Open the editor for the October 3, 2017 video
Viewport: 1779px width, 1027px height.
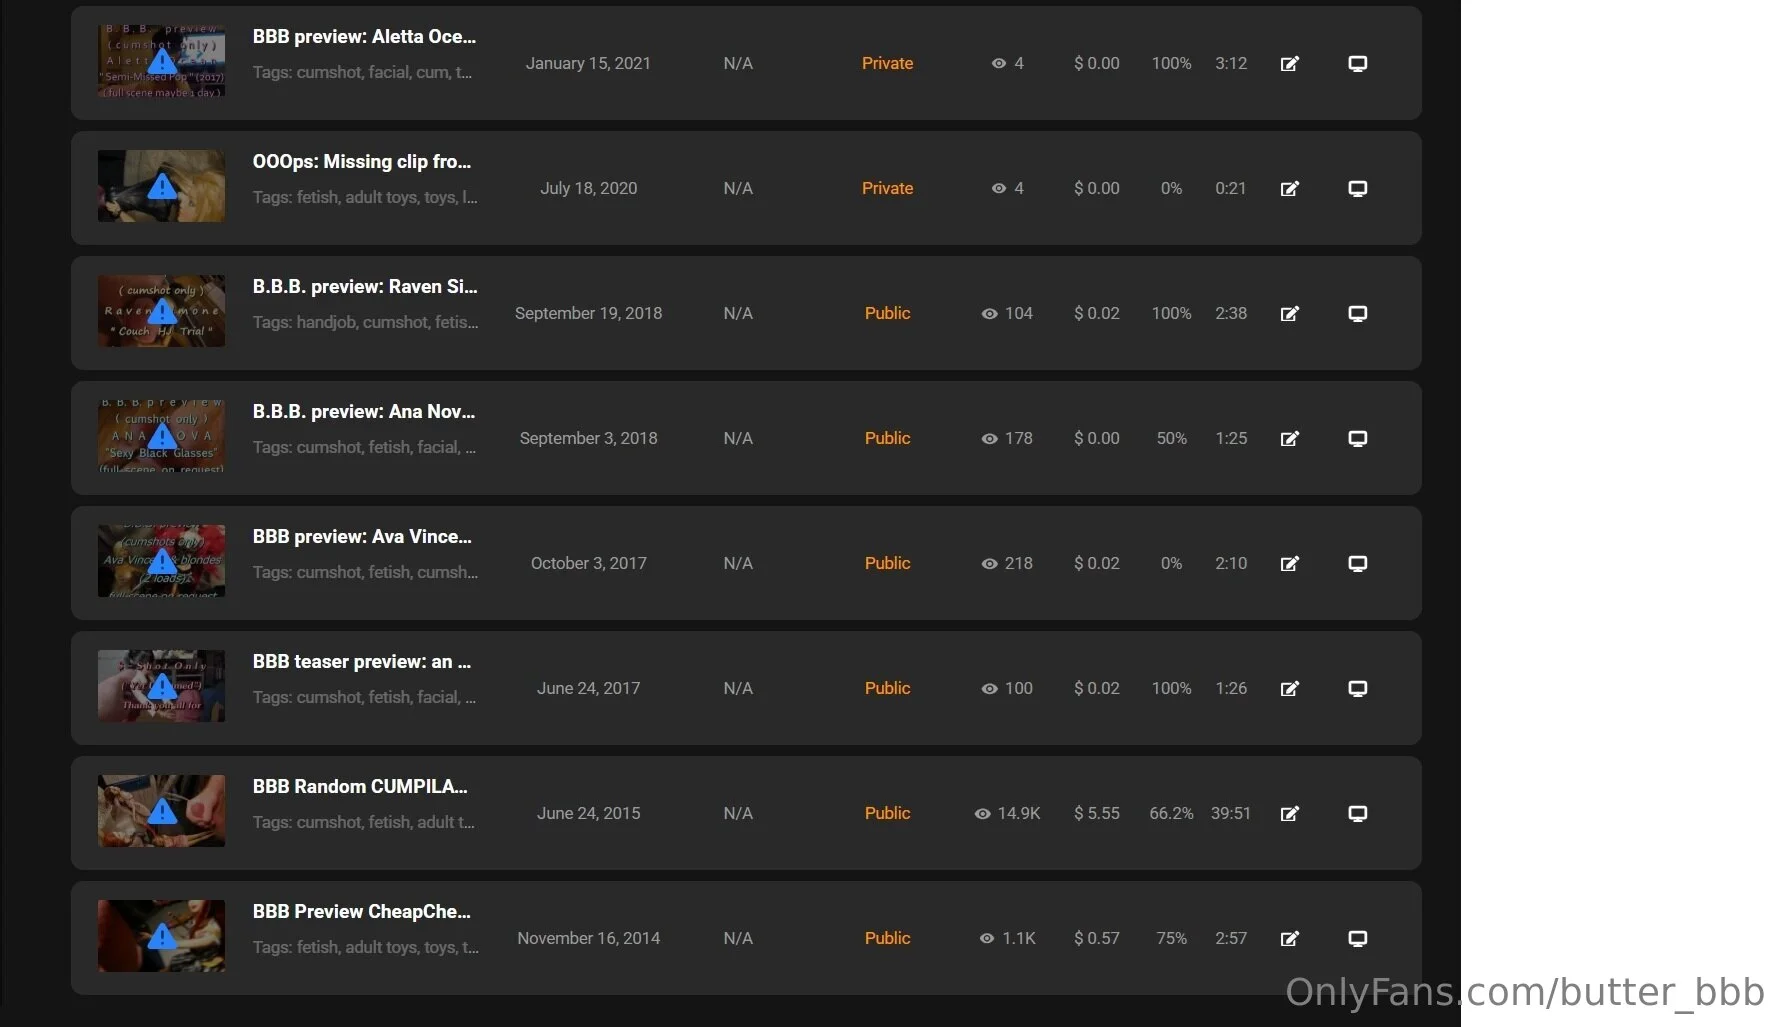tap(1290, 564)
